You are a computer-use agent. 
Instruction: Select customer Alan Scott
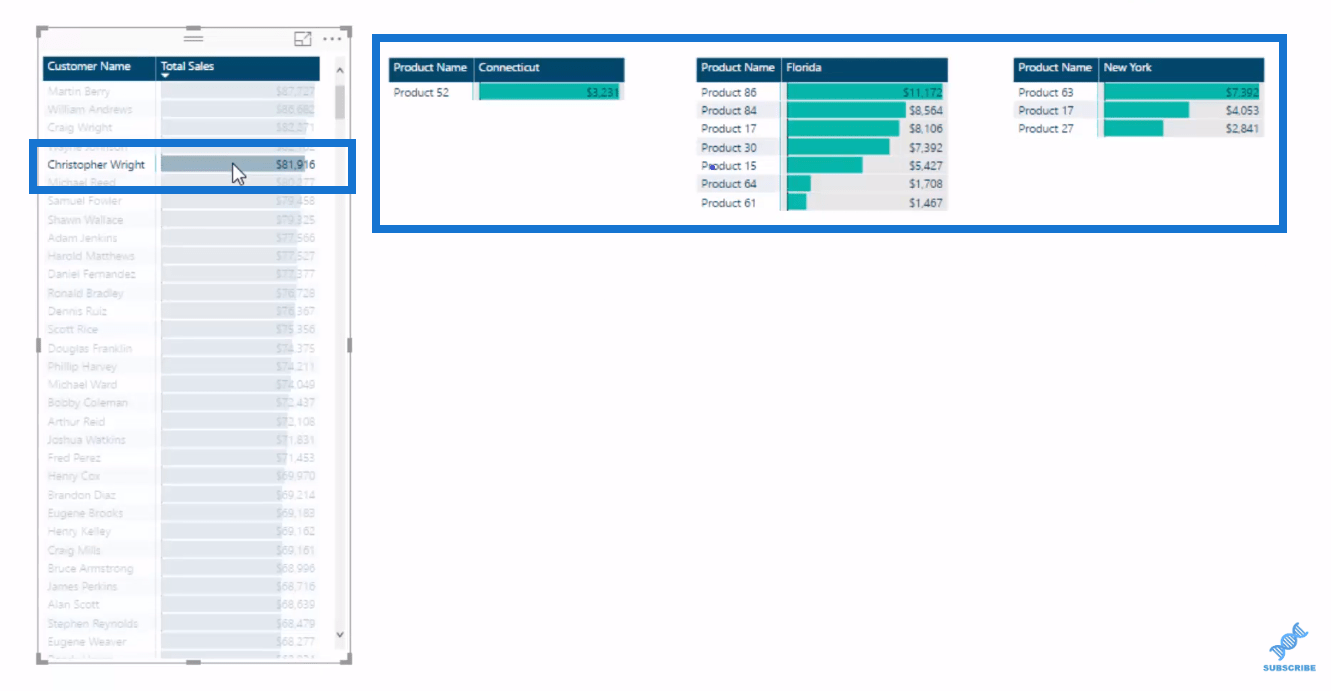73,604
